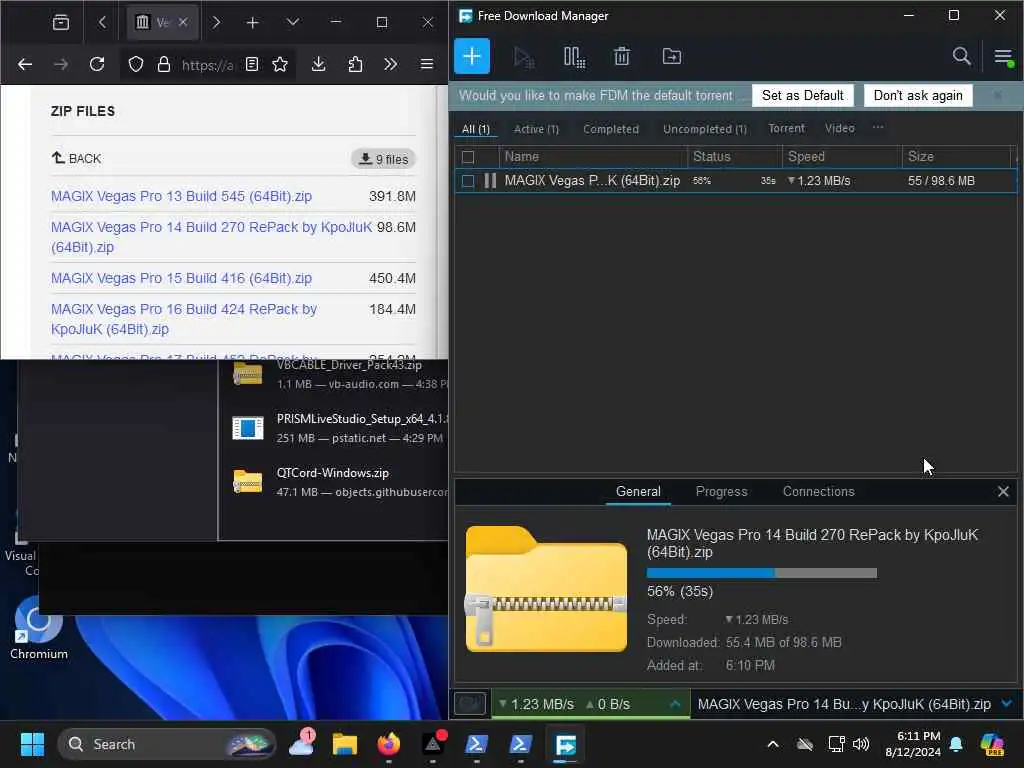Screen dimensions: 1024x768
Task: Collapse details panel chevron at bottom right
Action: (1006, 704)
